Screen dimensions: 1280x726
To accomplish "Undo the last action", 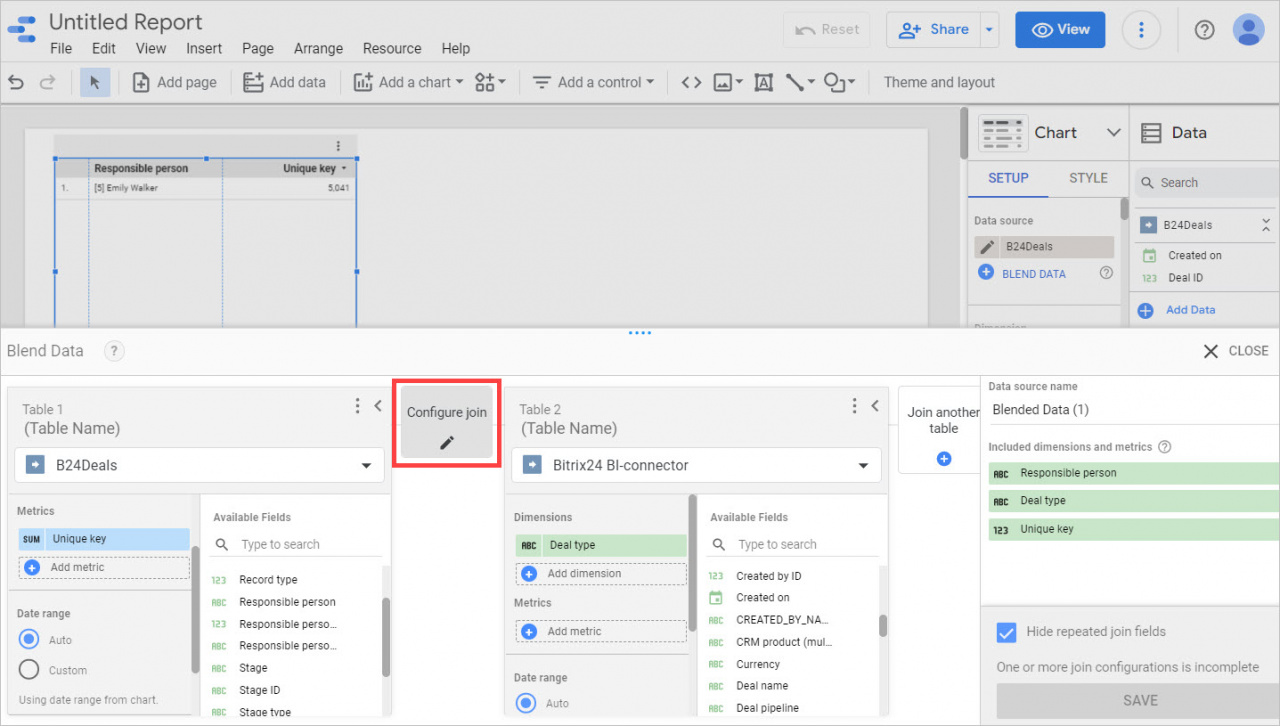I will tap(16, 82).
